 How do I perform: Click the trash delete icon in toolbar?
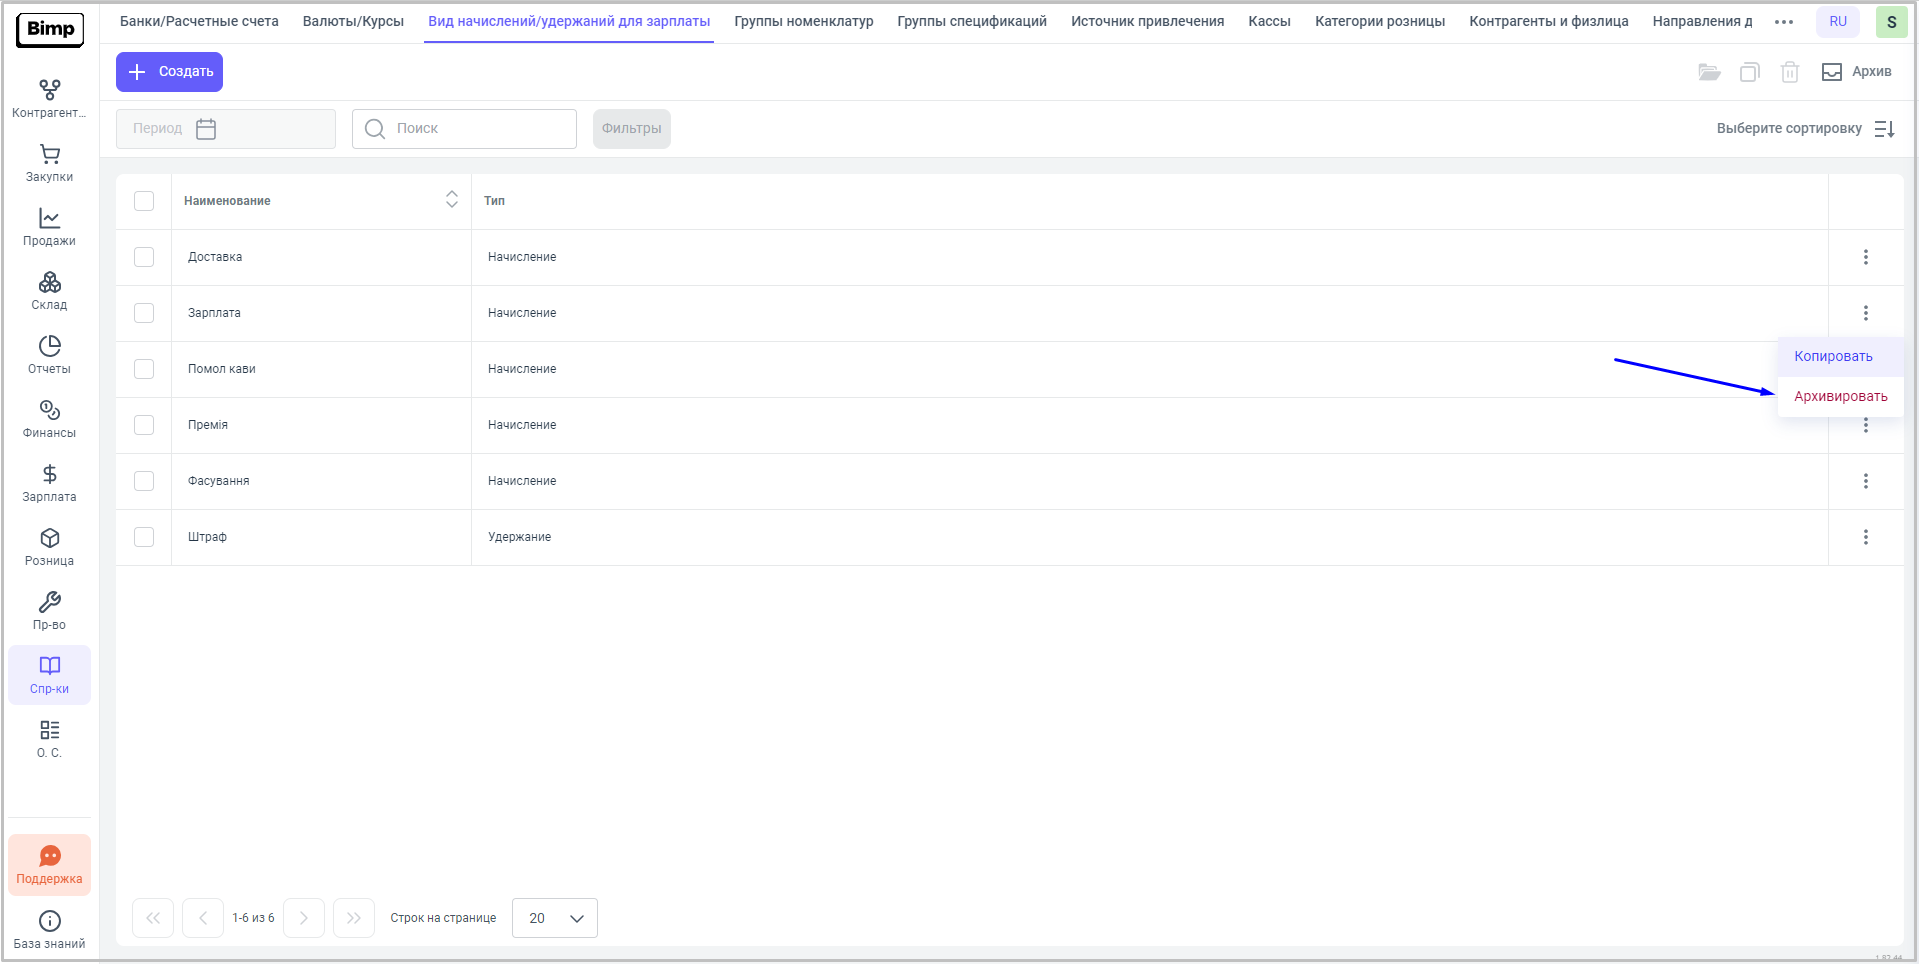(1789, 72)
